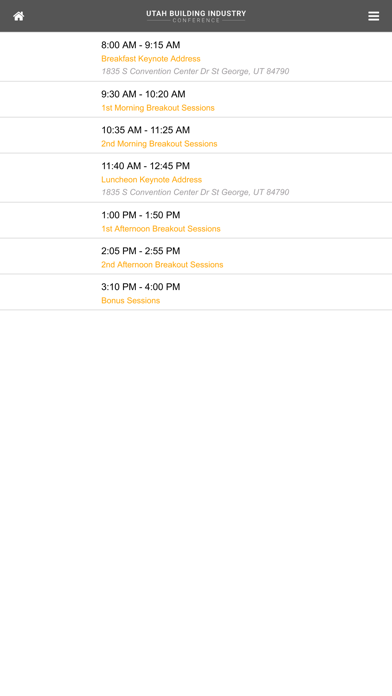Select the 1:00 PM - 1:50 PM time slot
This screenshot has width=392, height=696.
pyautogui.click(x=141, y=215)
